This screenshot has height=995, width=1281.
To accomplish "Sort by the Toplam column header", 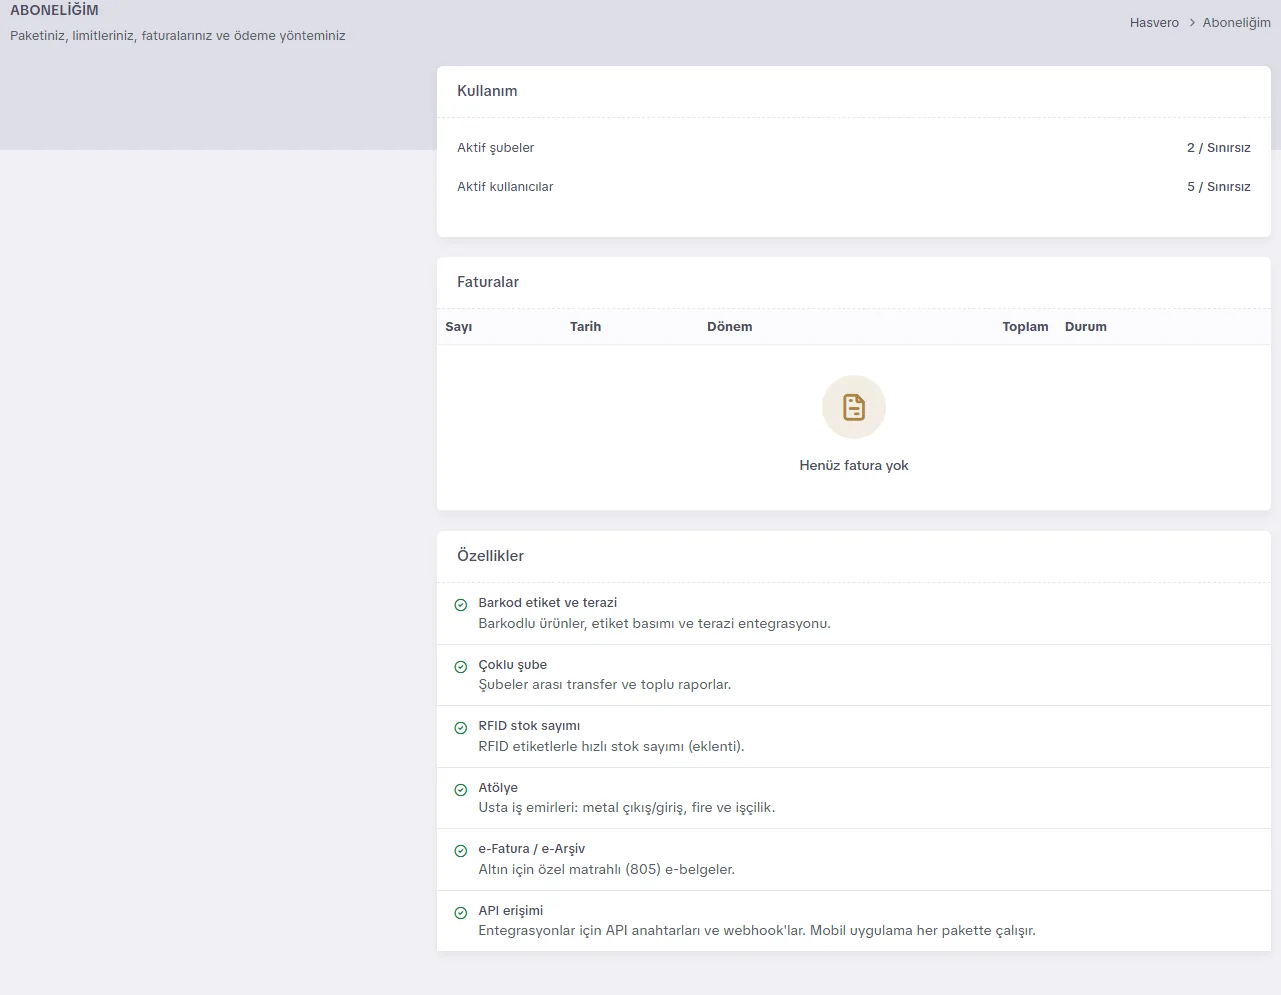I will click(x=1026, y=327).
